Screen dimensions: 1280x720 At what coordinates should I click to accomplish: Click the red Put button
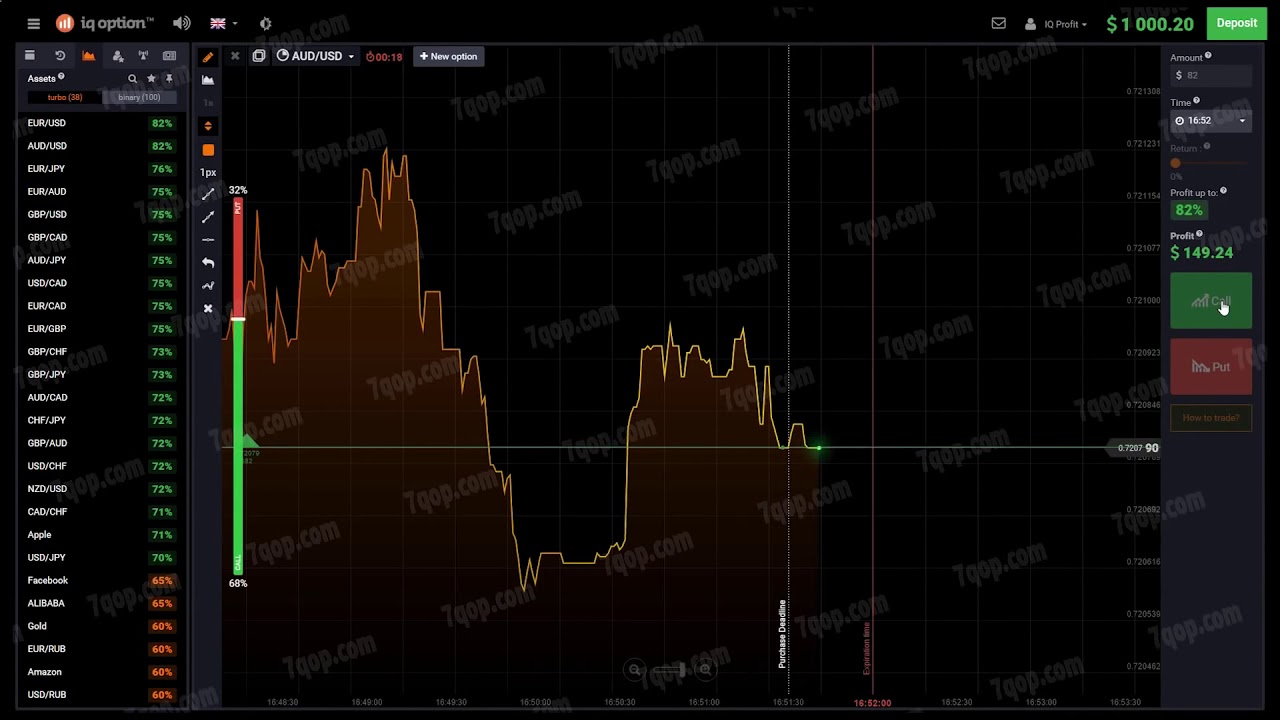(x=1211, y=367)
